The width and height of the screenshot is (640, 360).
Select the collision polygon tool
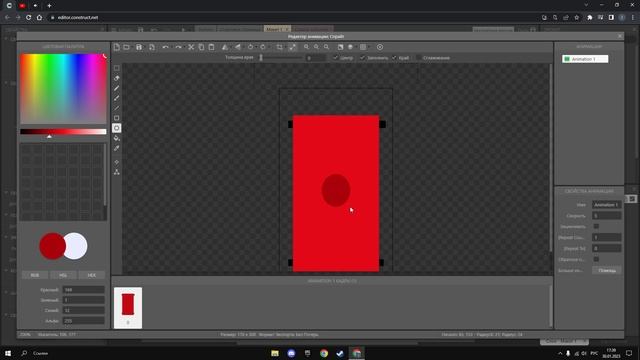pos(117,172)
